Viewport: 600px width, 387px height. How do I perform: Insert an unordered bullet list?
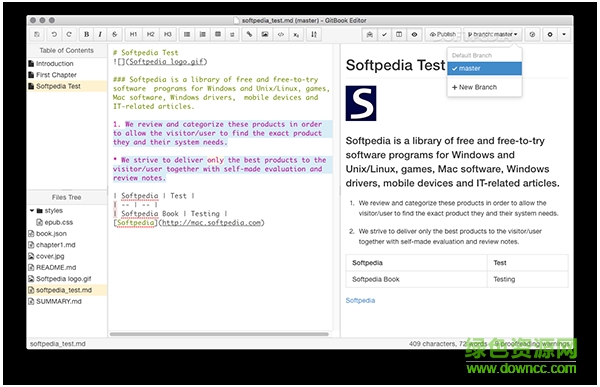(187, 34)
